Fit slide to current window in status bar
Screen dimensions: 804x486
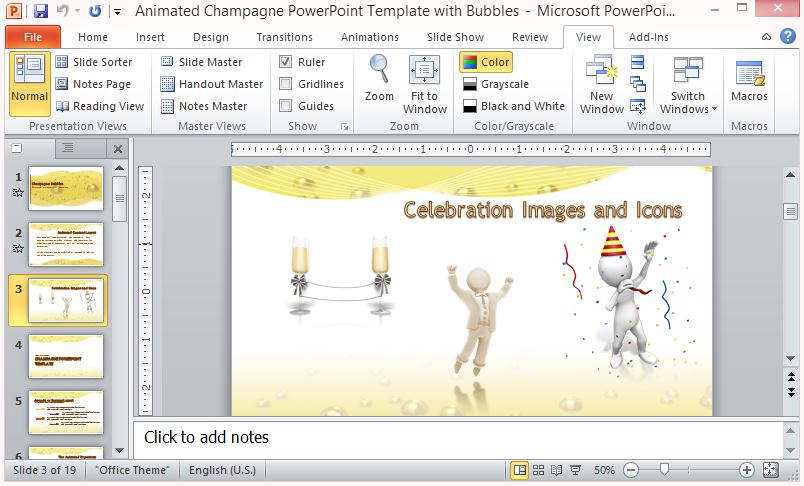[770, 470]
